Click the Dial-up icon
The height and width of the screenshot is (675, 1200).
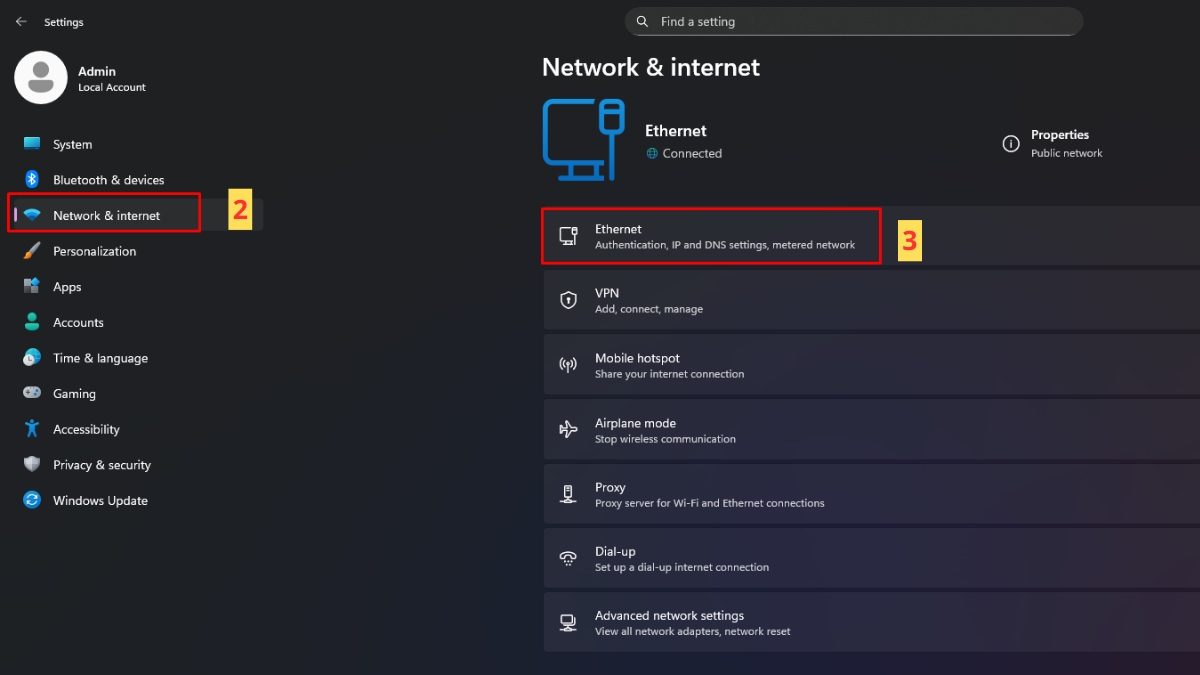point(569,557)
